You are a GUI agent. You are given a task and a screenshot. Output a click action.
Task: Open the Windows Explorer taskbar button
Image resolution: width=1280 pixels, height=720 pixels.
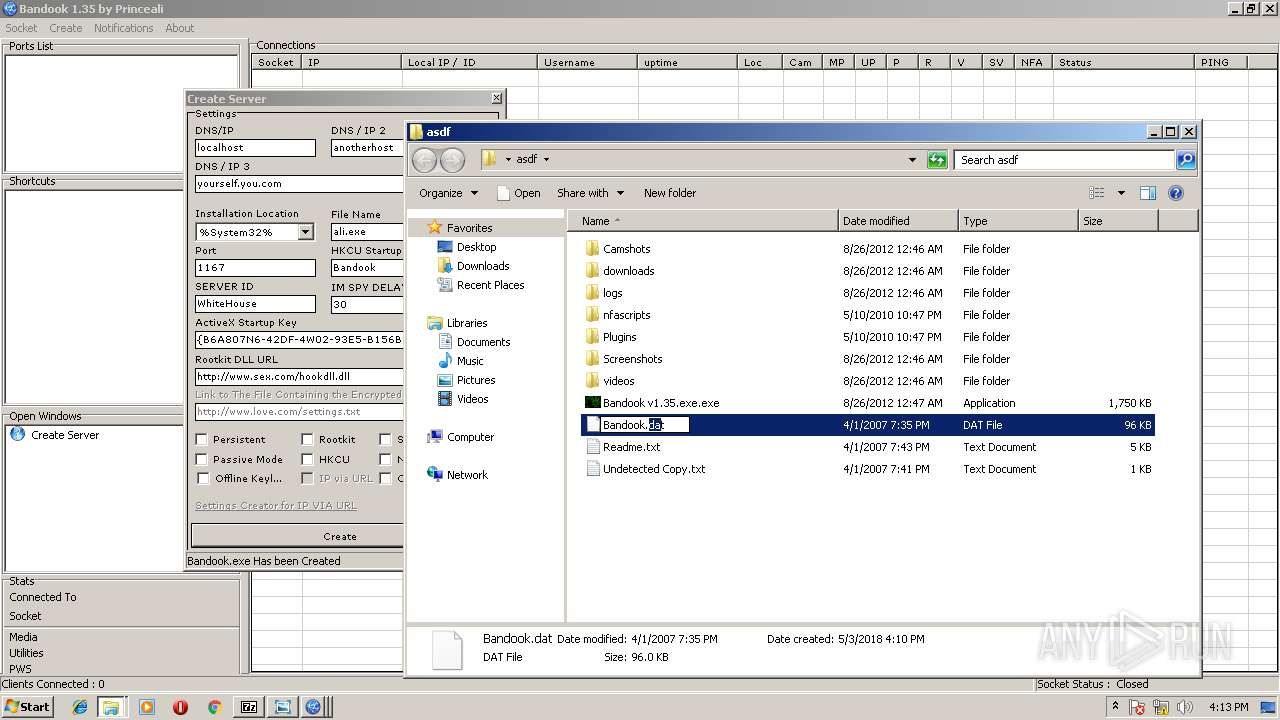(x=111, y=707)
